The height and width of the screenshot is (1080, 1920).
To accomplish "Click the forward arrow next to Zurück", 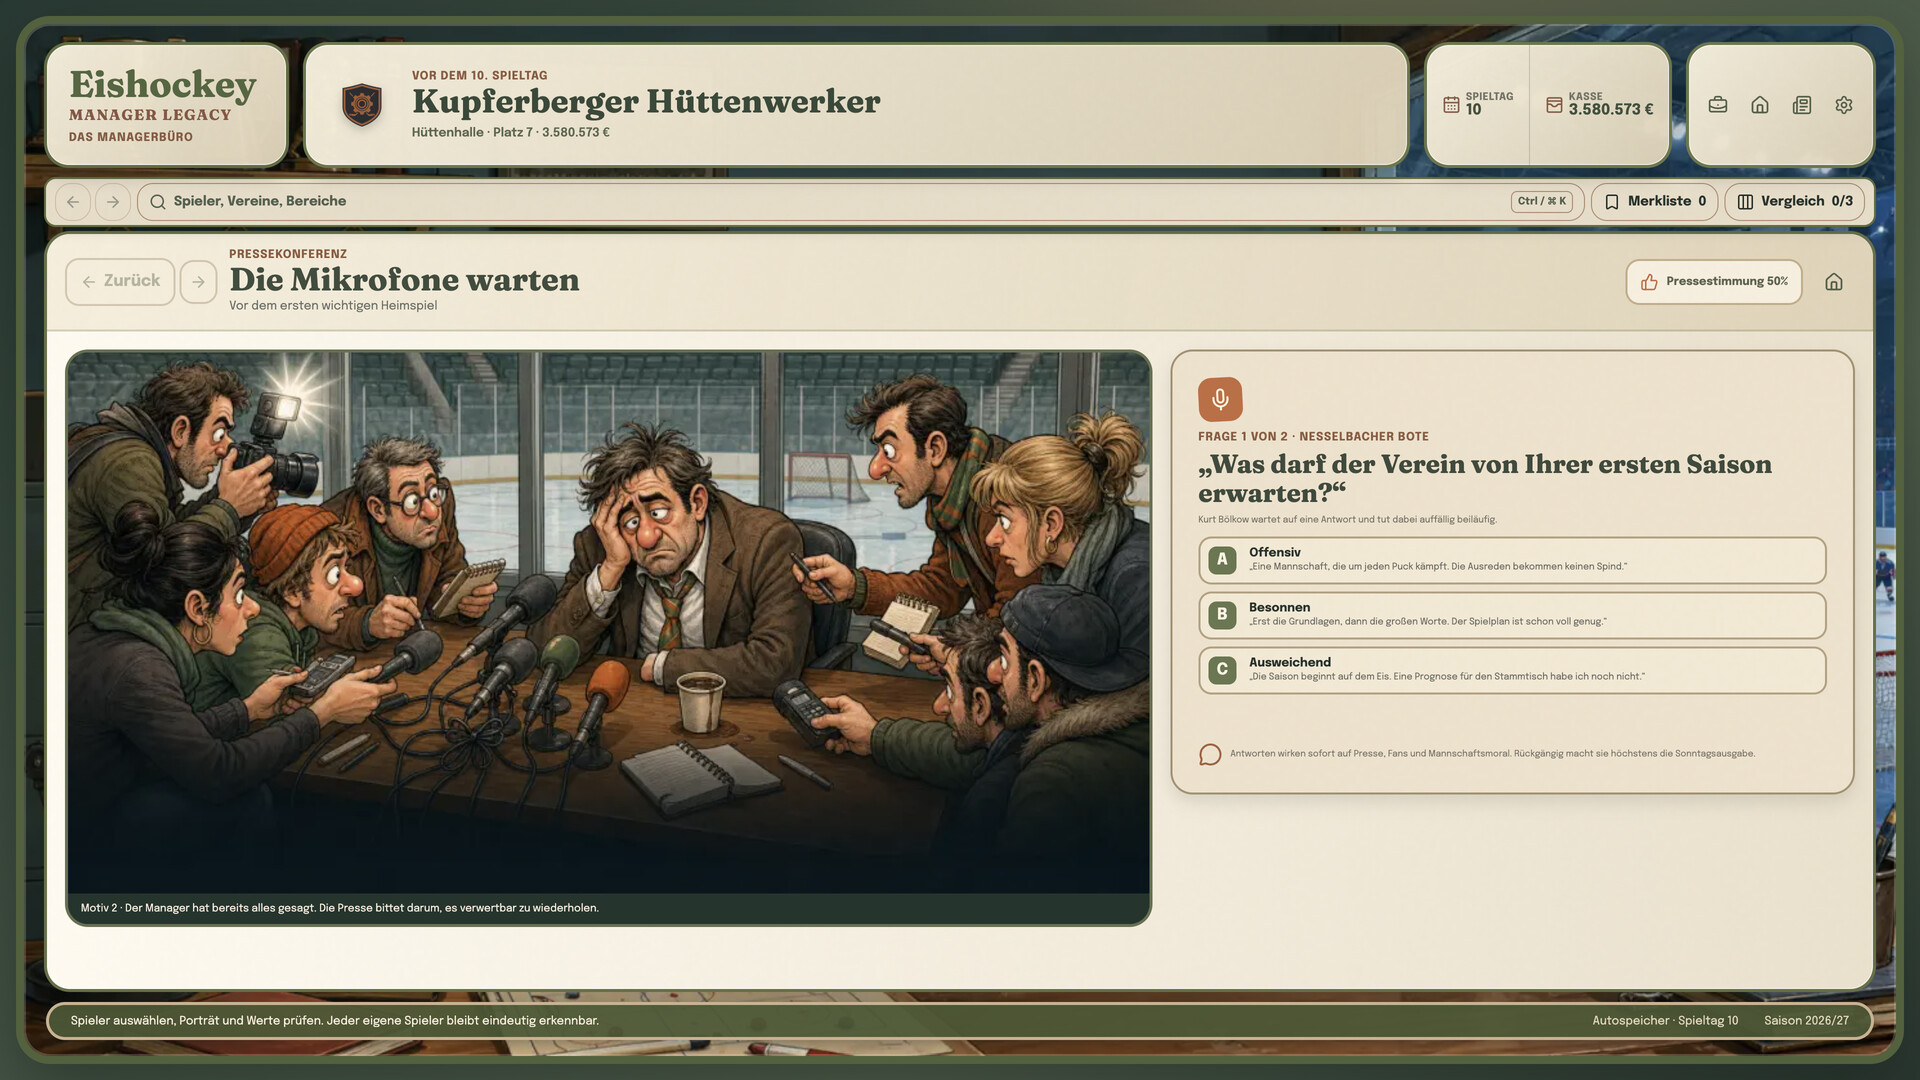I will click(x=198, y=282).
